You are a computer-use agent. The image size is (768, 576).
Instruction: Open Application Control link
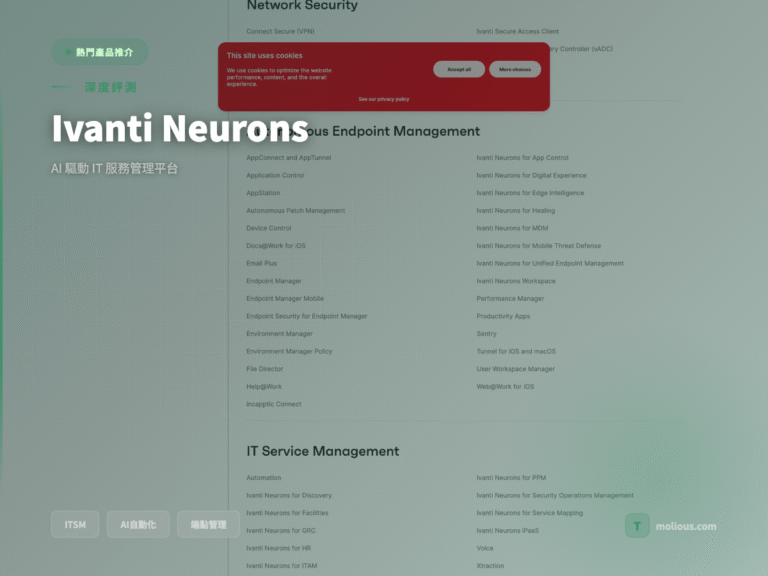[x=275, y=175]
